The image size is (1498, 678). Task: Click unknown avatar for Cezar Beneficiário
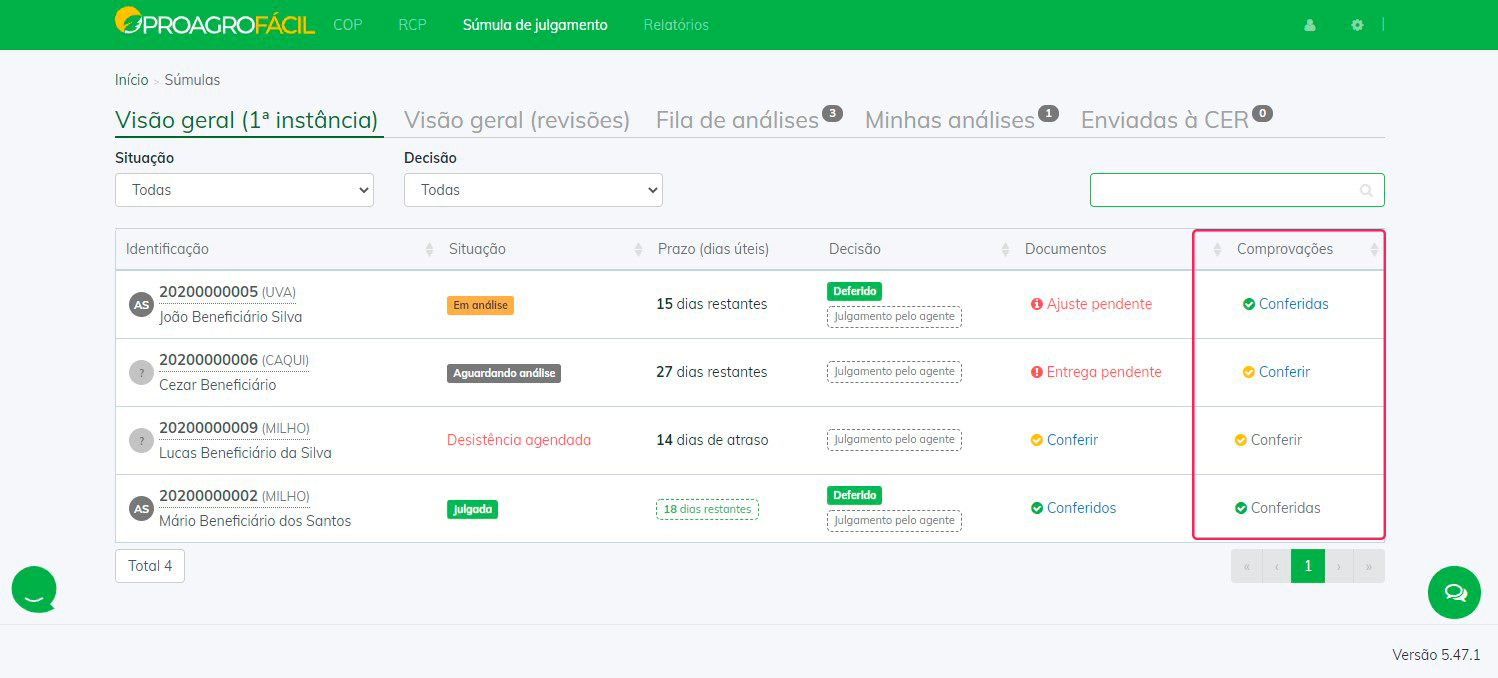point(141,372)
